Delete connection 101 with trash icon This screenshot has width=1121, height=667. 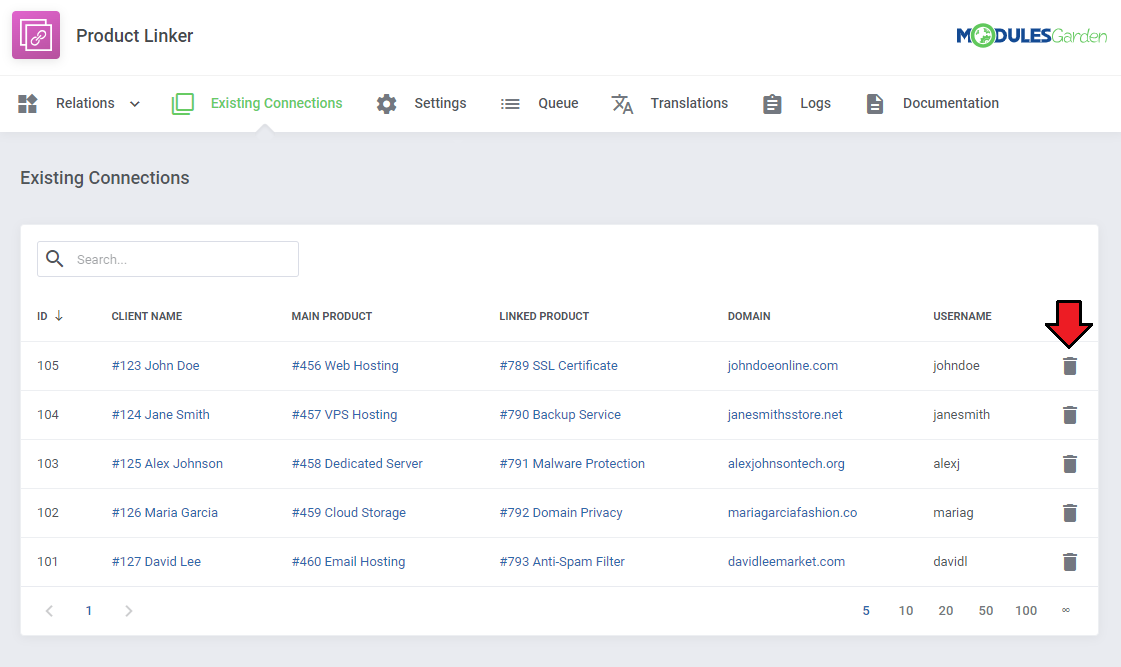[x=1070, y=562]
